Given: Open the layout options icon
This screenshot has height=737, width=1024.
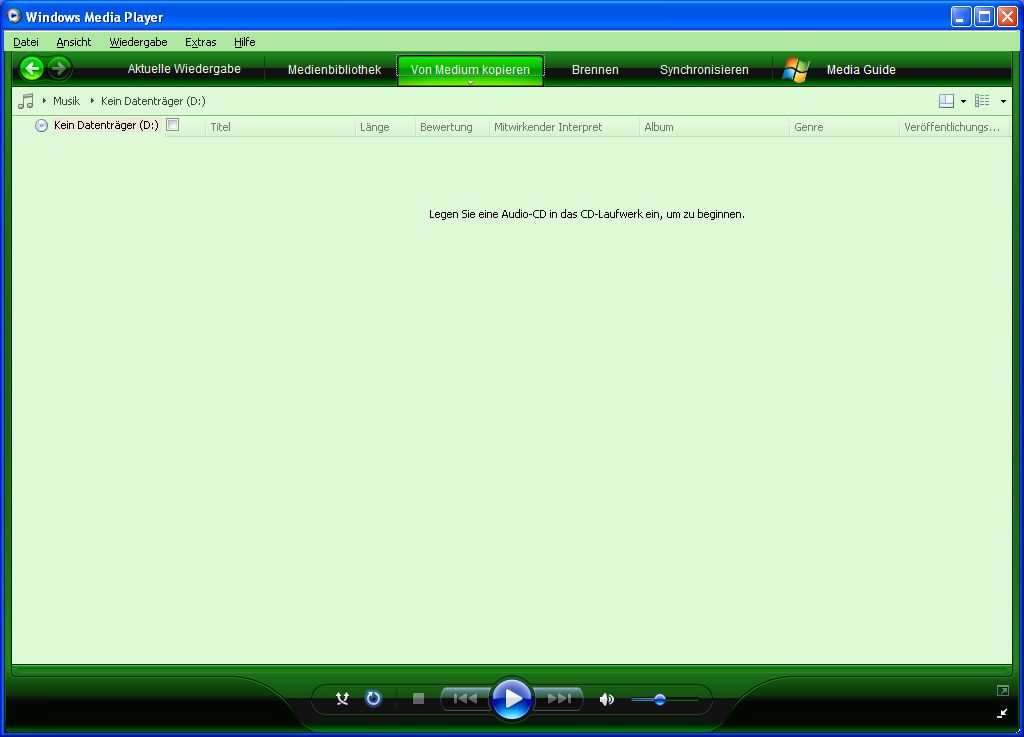Looking at the screenshot, I should 946,101.
